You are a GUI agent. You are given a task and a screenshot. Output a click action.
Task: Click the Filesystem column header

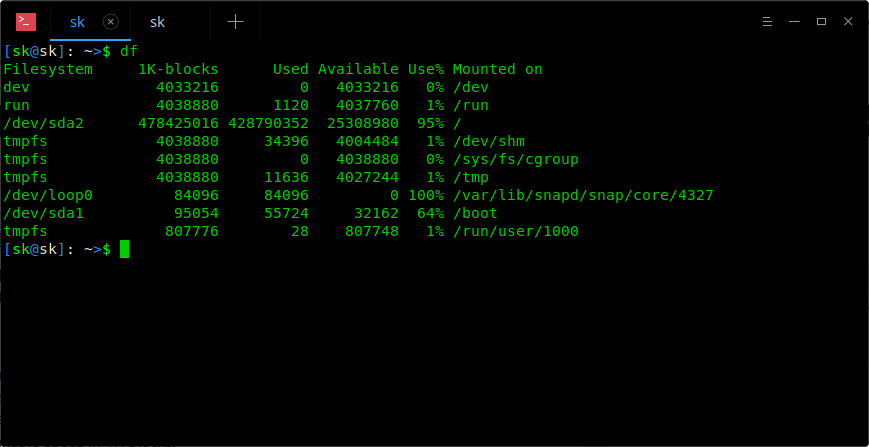click(48, 69)
